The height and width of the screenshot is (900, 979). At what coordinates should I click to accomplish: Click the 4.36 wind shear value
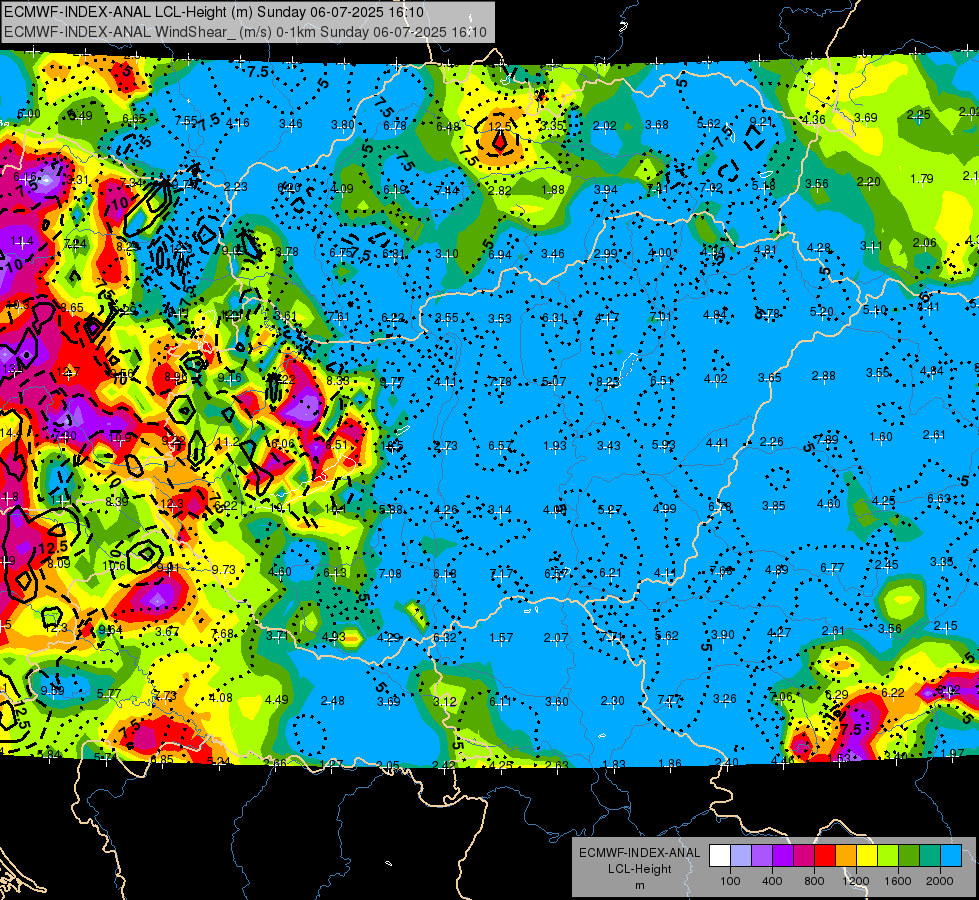pos(814,119)
